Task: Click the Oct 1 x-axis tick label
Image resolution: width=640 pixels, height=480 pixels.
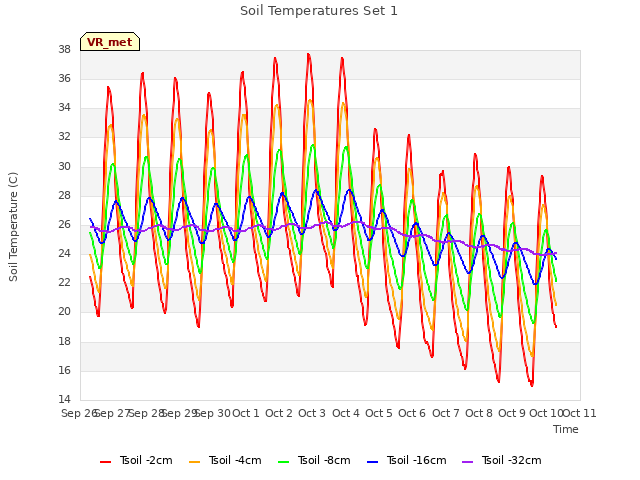Action: point(246,413)
